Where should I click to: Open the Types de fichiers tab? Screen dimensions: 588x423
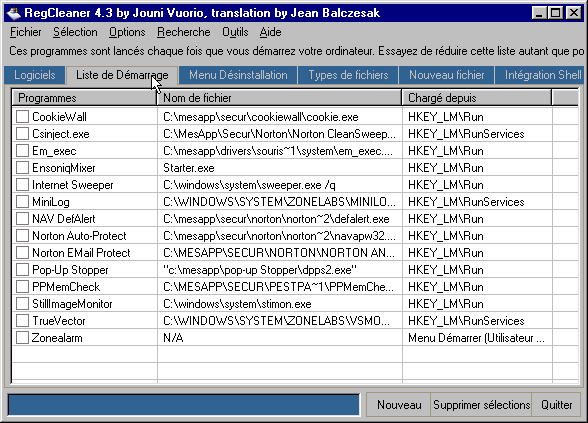[x=348, y=75]
